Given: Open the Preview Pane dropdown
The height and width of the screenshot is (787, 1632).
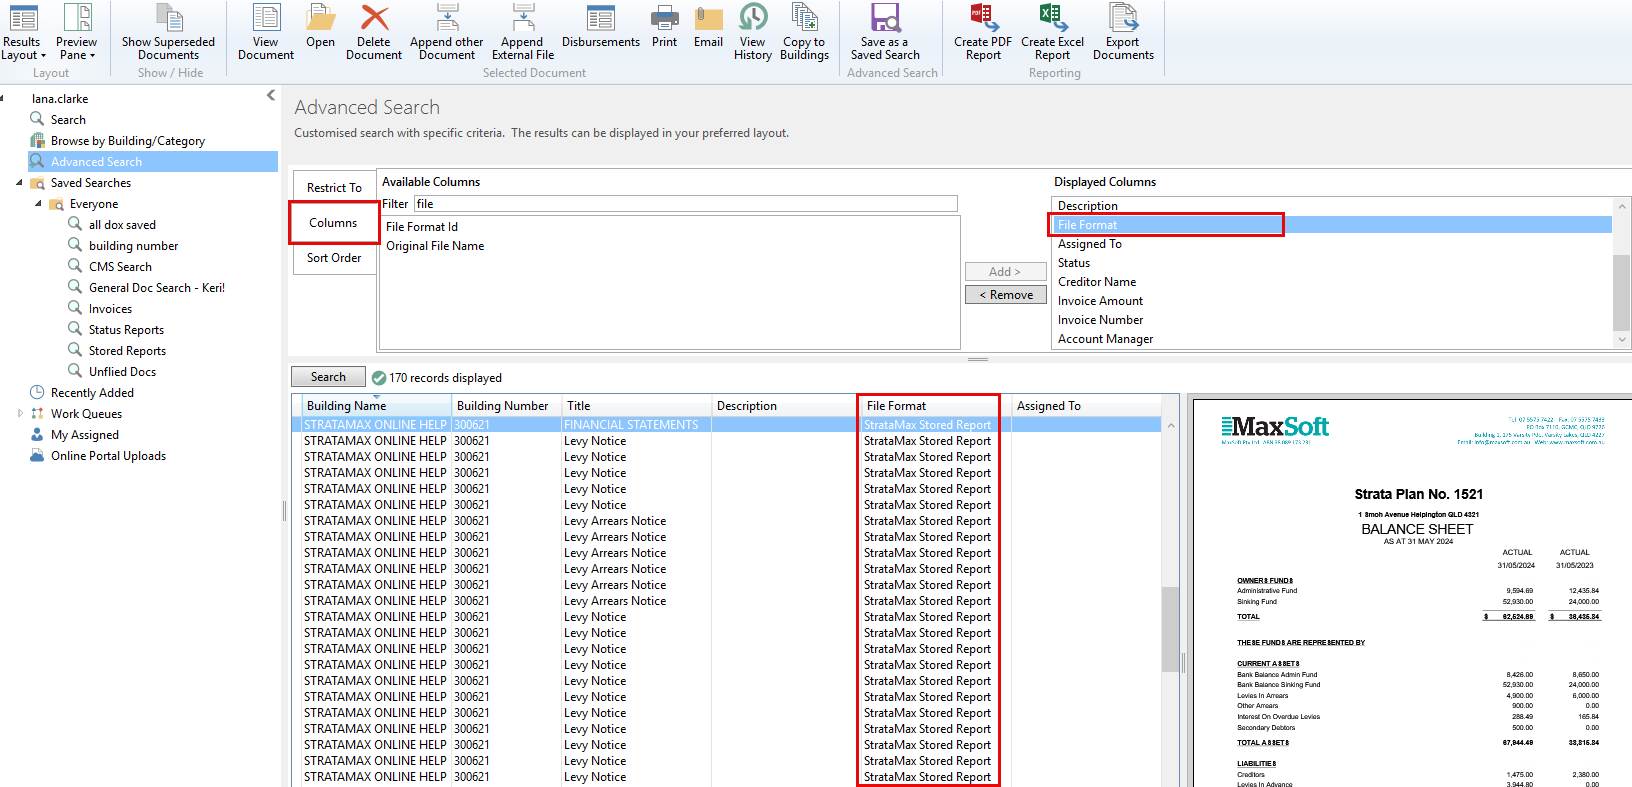Looking at the screenshot, I should coord(76,33).
